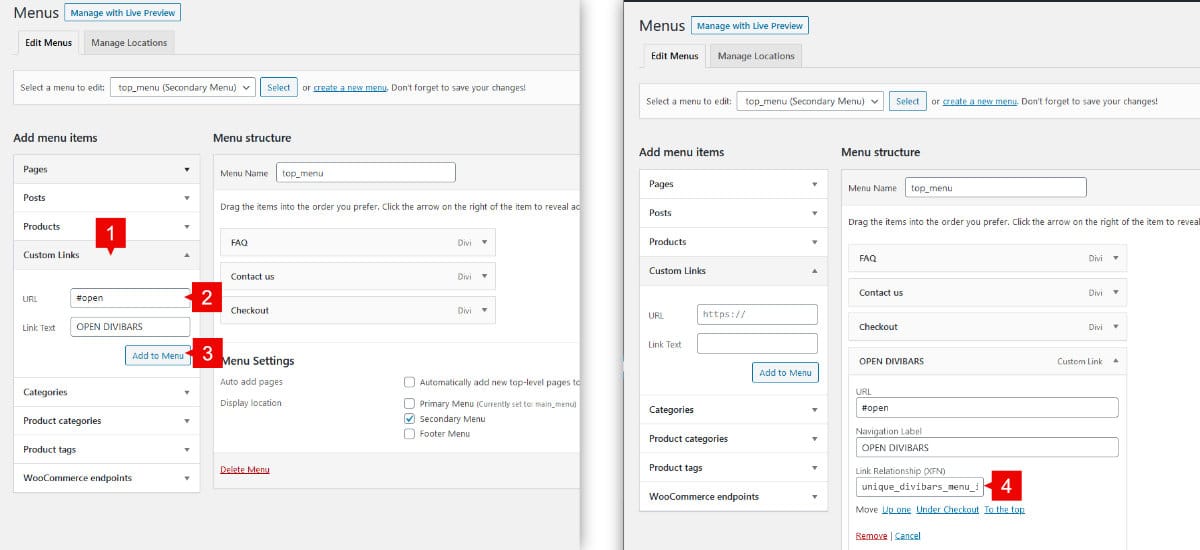
Task: Click the Posts arrow in right screenshot
Action: click(814, 213)
